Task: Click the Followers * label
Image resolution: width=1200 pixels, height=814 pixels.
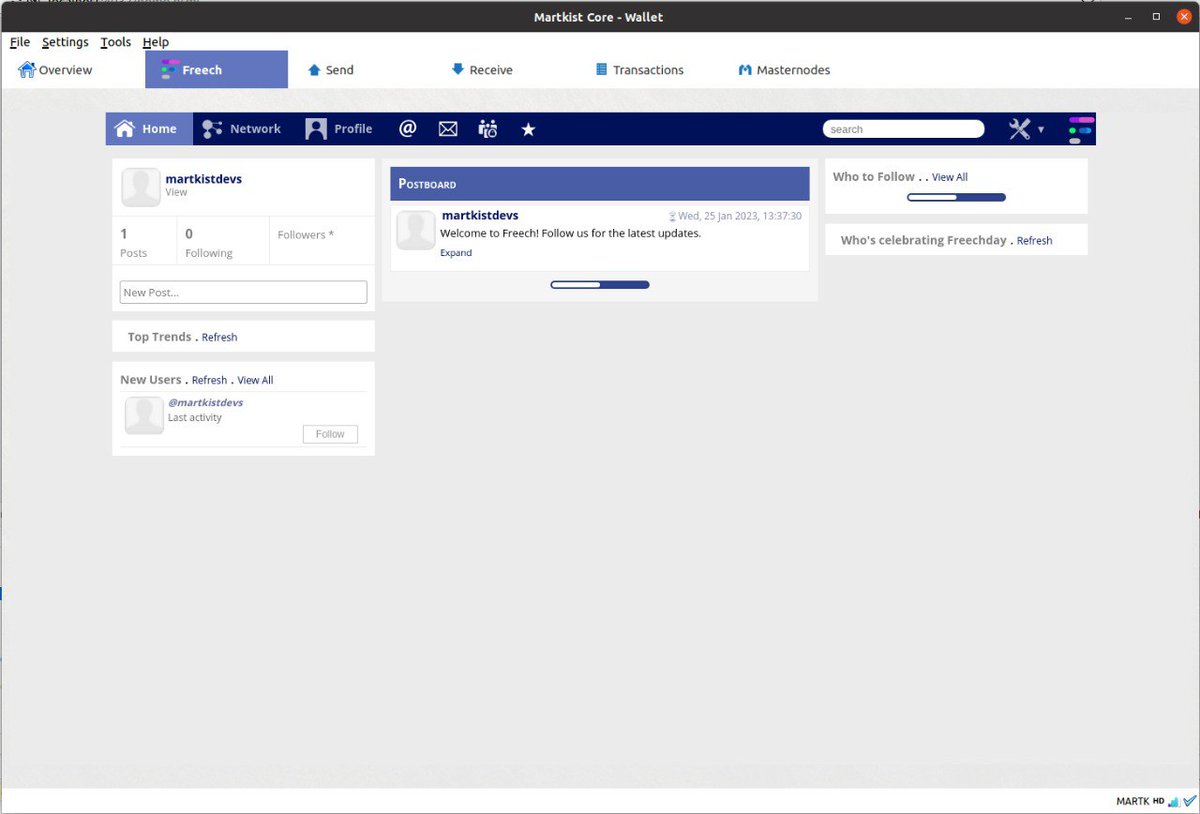Action: [x=306, y=235]
